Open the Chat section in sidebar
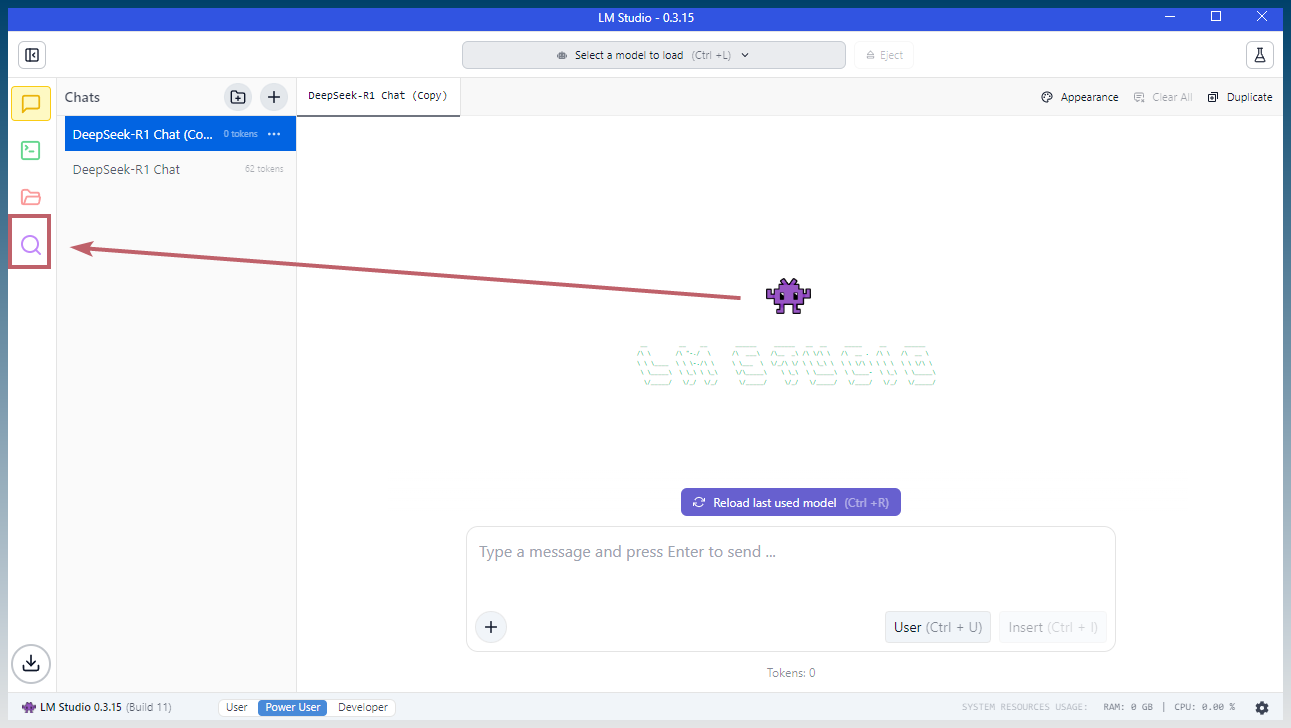 [x=31, y=104]
